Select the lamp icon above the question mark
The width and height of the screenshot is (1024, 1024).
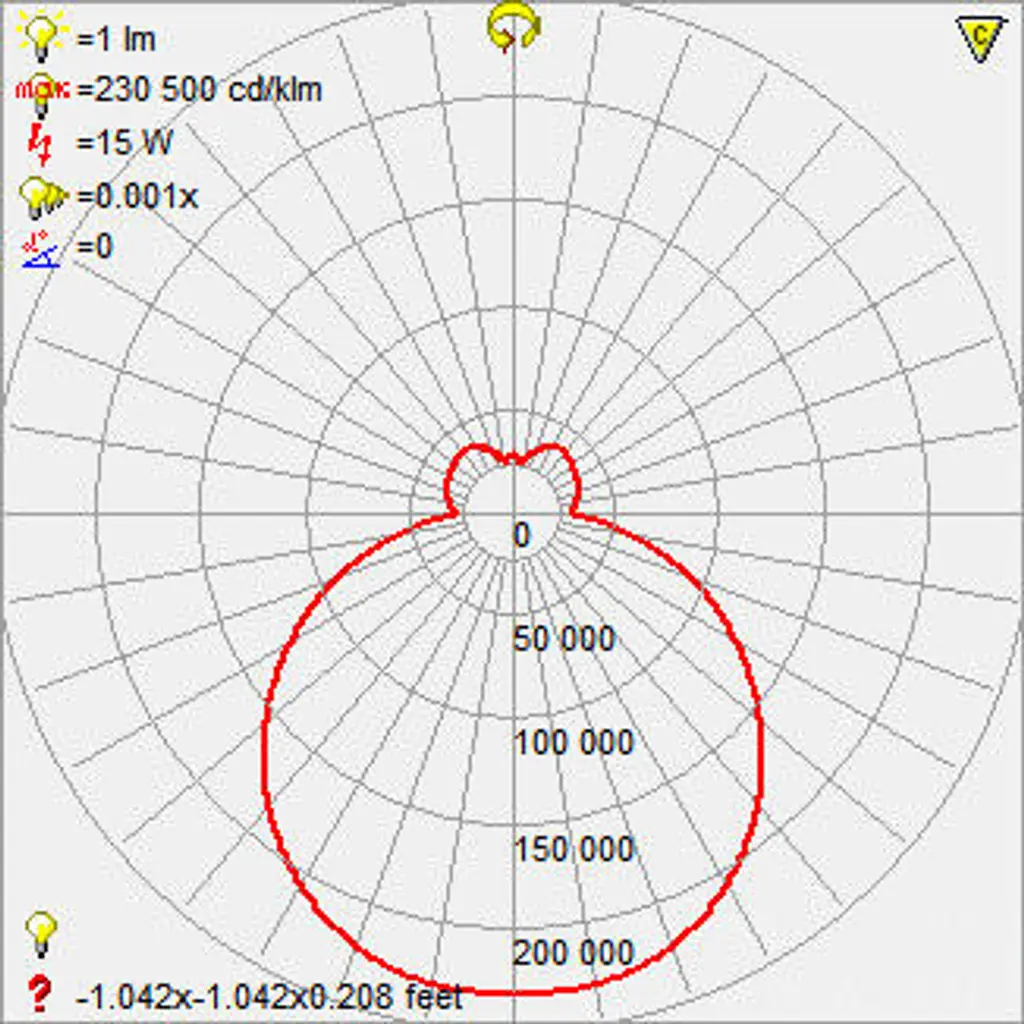(x=41, y=934)
